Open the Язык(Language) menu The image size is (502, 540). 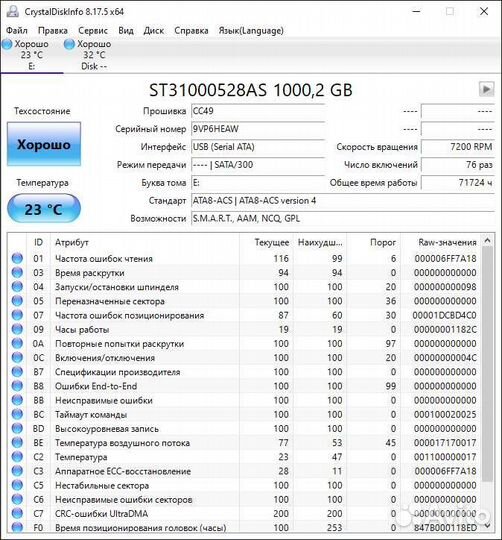tap(251, 31)
